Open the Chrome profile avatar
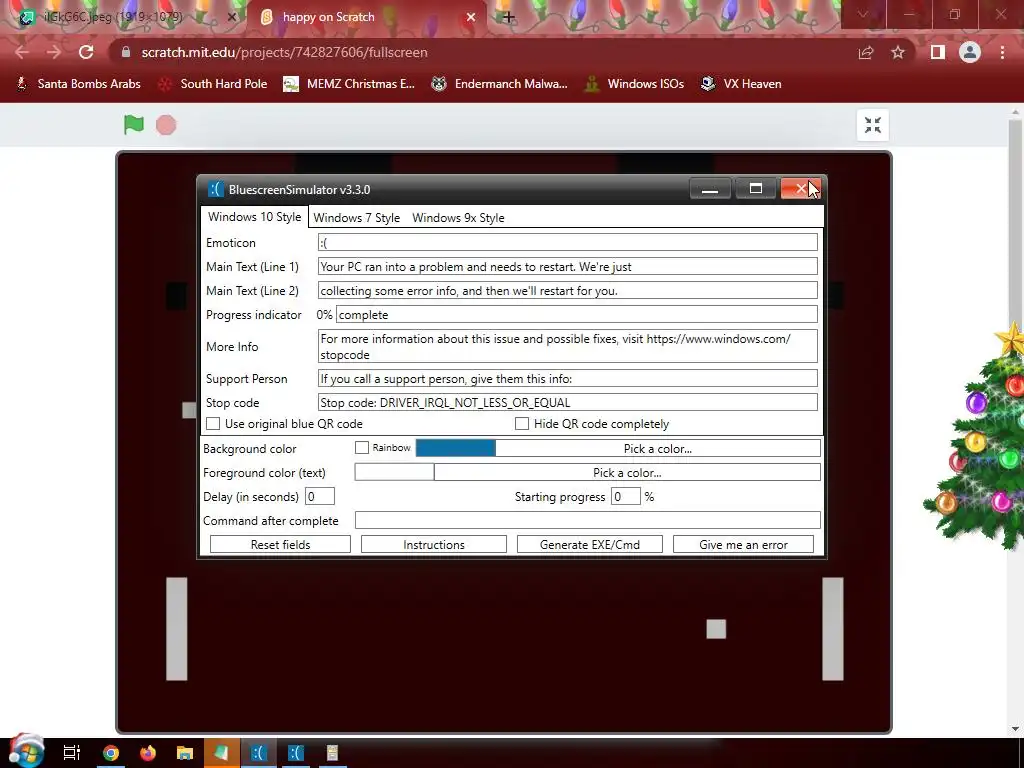Viewport: 1024px width, 768px height. 970,52
